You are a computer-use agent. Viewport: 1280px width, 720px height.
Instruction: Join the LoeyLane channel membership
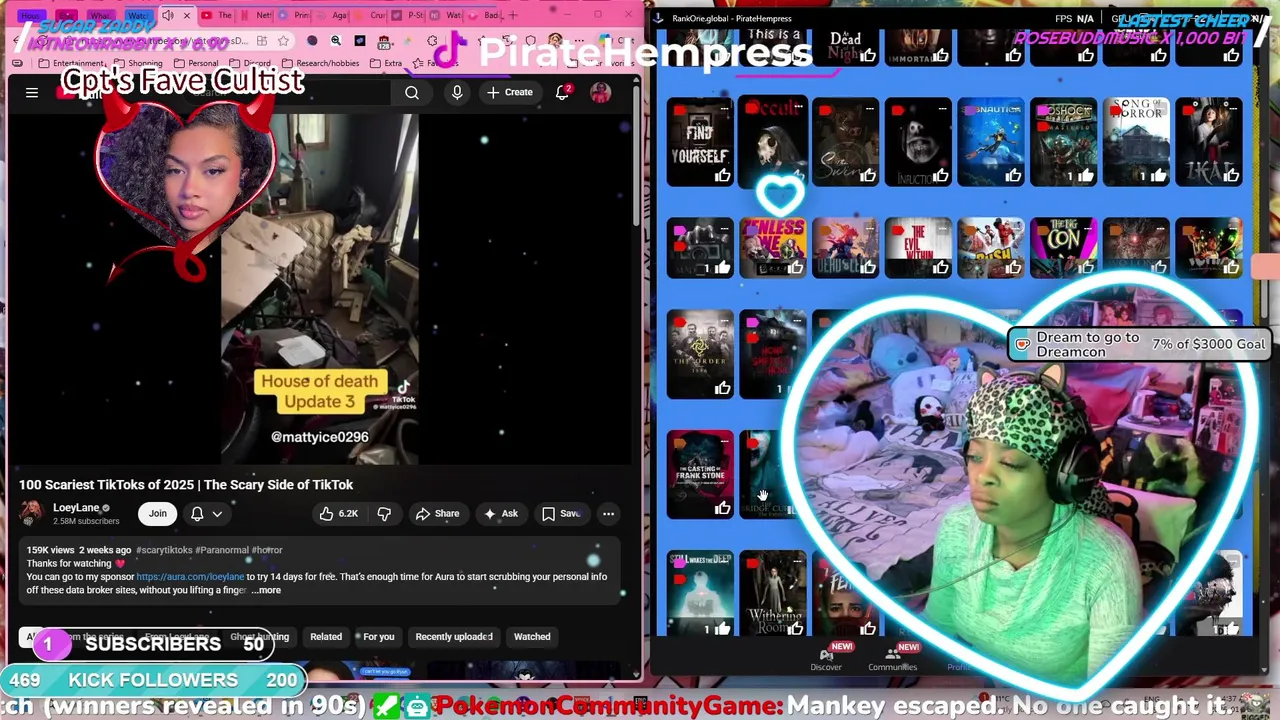(x=158, y=514)
